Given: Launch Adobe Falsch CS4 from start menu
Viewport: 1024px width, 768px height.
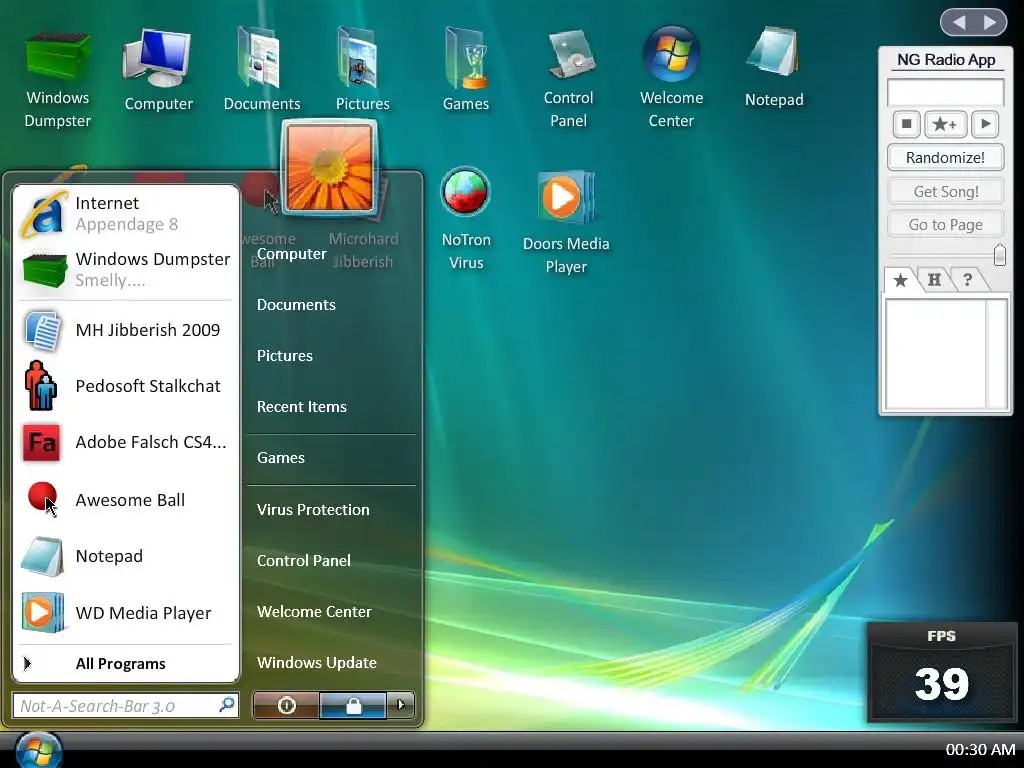Looking at the screenshot, I should pyautogui.click(x=126, y=442).
